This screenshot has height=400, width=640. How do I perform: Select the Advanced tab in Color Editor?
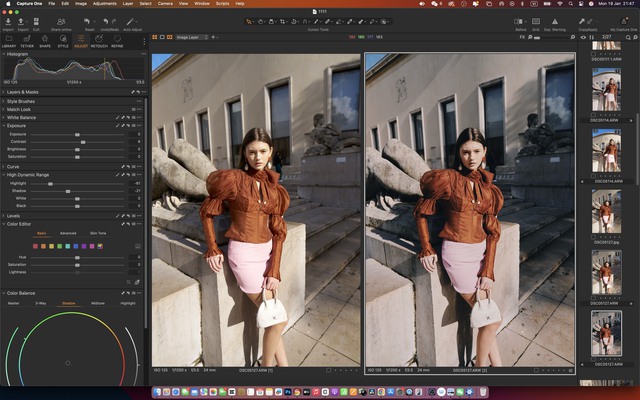[68, 233]
